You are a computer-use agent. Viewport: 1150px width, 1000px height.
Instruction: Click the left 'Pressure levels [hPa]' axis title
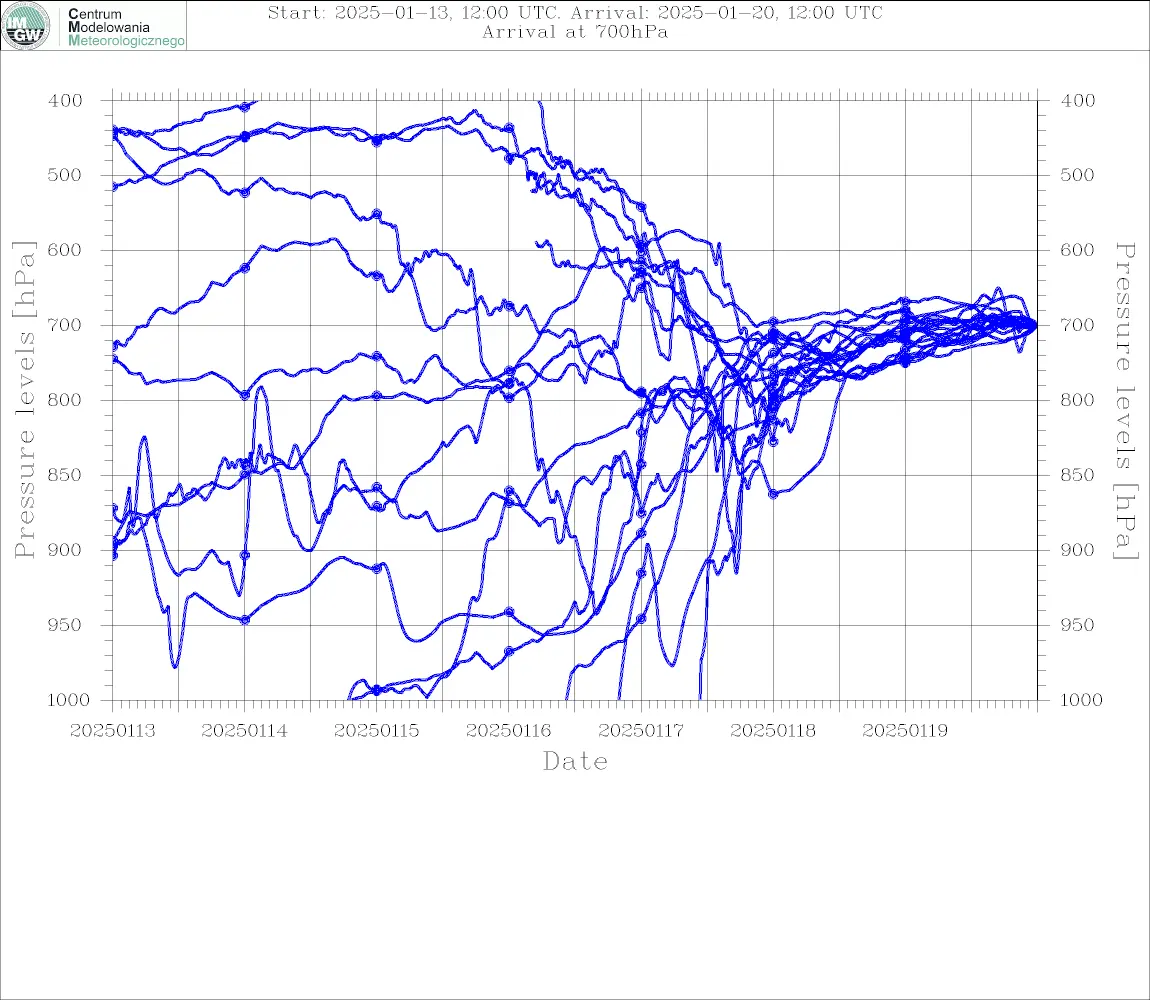(x=24, y=400)
